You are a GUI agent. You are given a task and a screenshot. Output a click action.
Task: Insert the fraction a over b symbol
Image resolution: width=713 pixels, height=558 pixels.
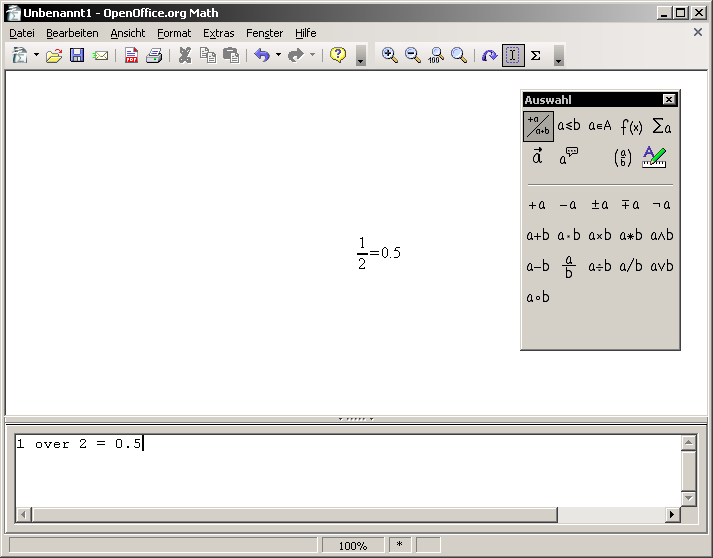(x=569, y=267)
